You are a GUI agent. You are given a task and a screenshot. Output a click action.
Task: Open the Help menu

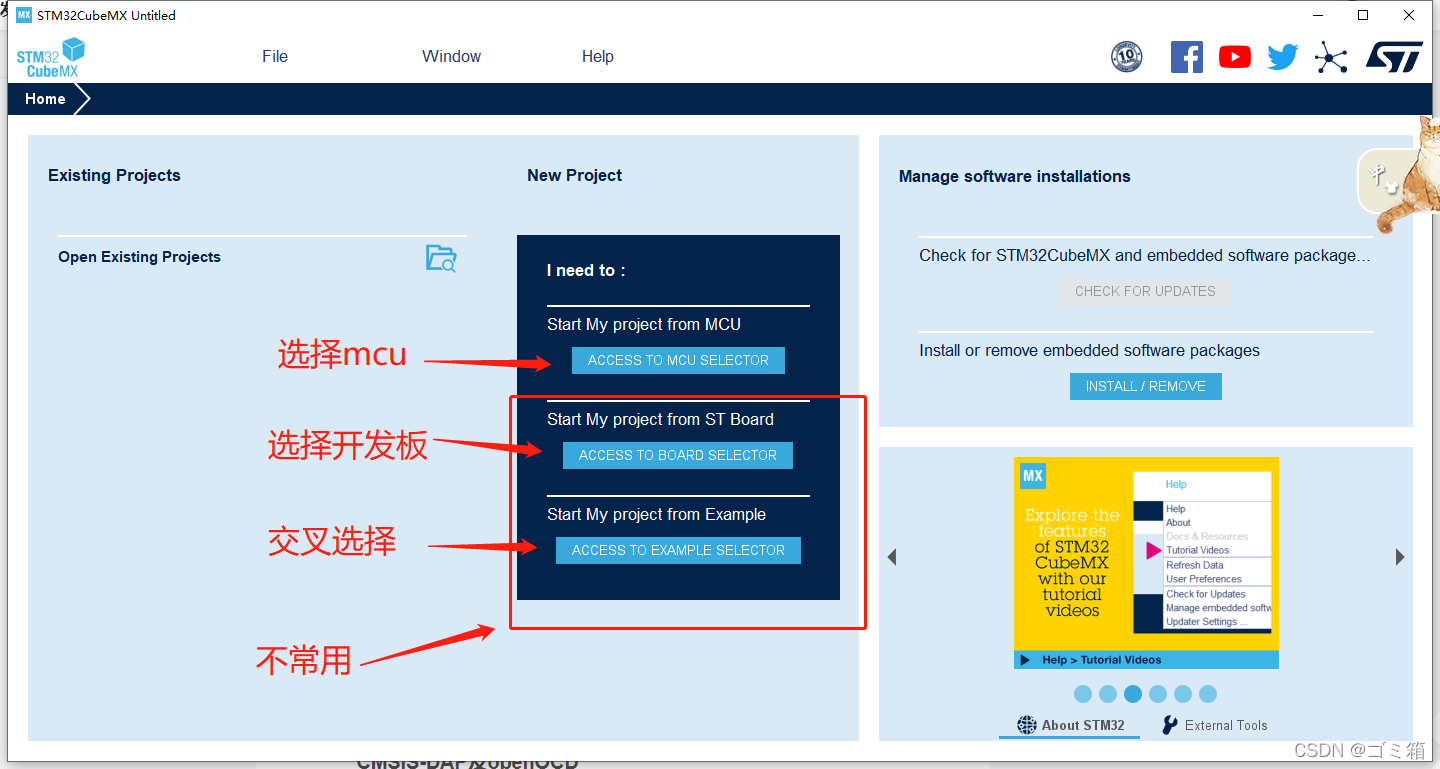pos(598,56)
